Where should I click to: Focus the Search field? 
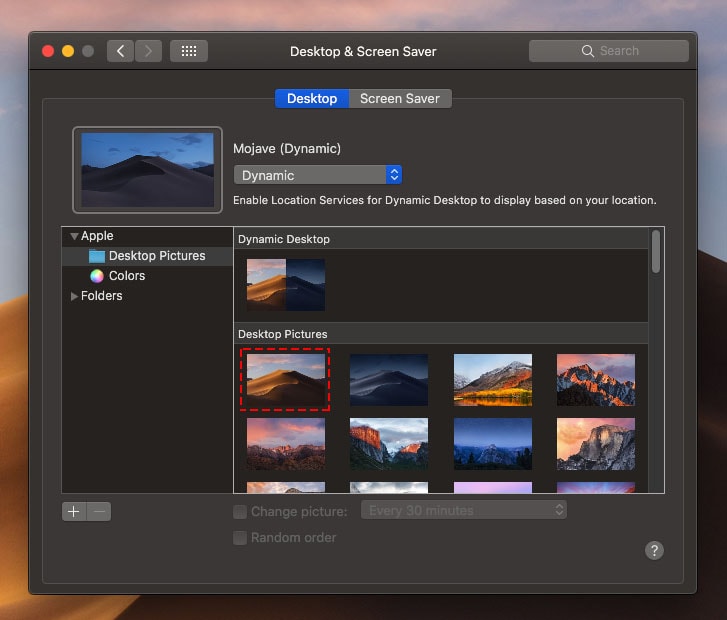609,51
